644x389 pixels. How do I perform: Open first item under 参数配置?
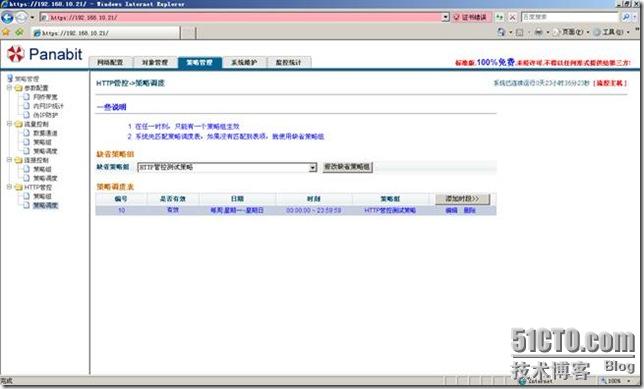pyautogui.click(x=45, y=97)
